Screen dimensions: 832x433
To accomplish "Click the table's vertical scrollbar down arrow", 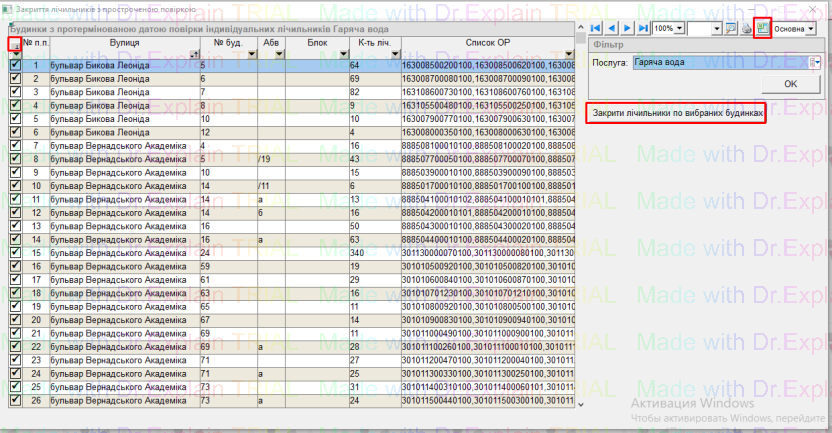I will coord(582,403).
